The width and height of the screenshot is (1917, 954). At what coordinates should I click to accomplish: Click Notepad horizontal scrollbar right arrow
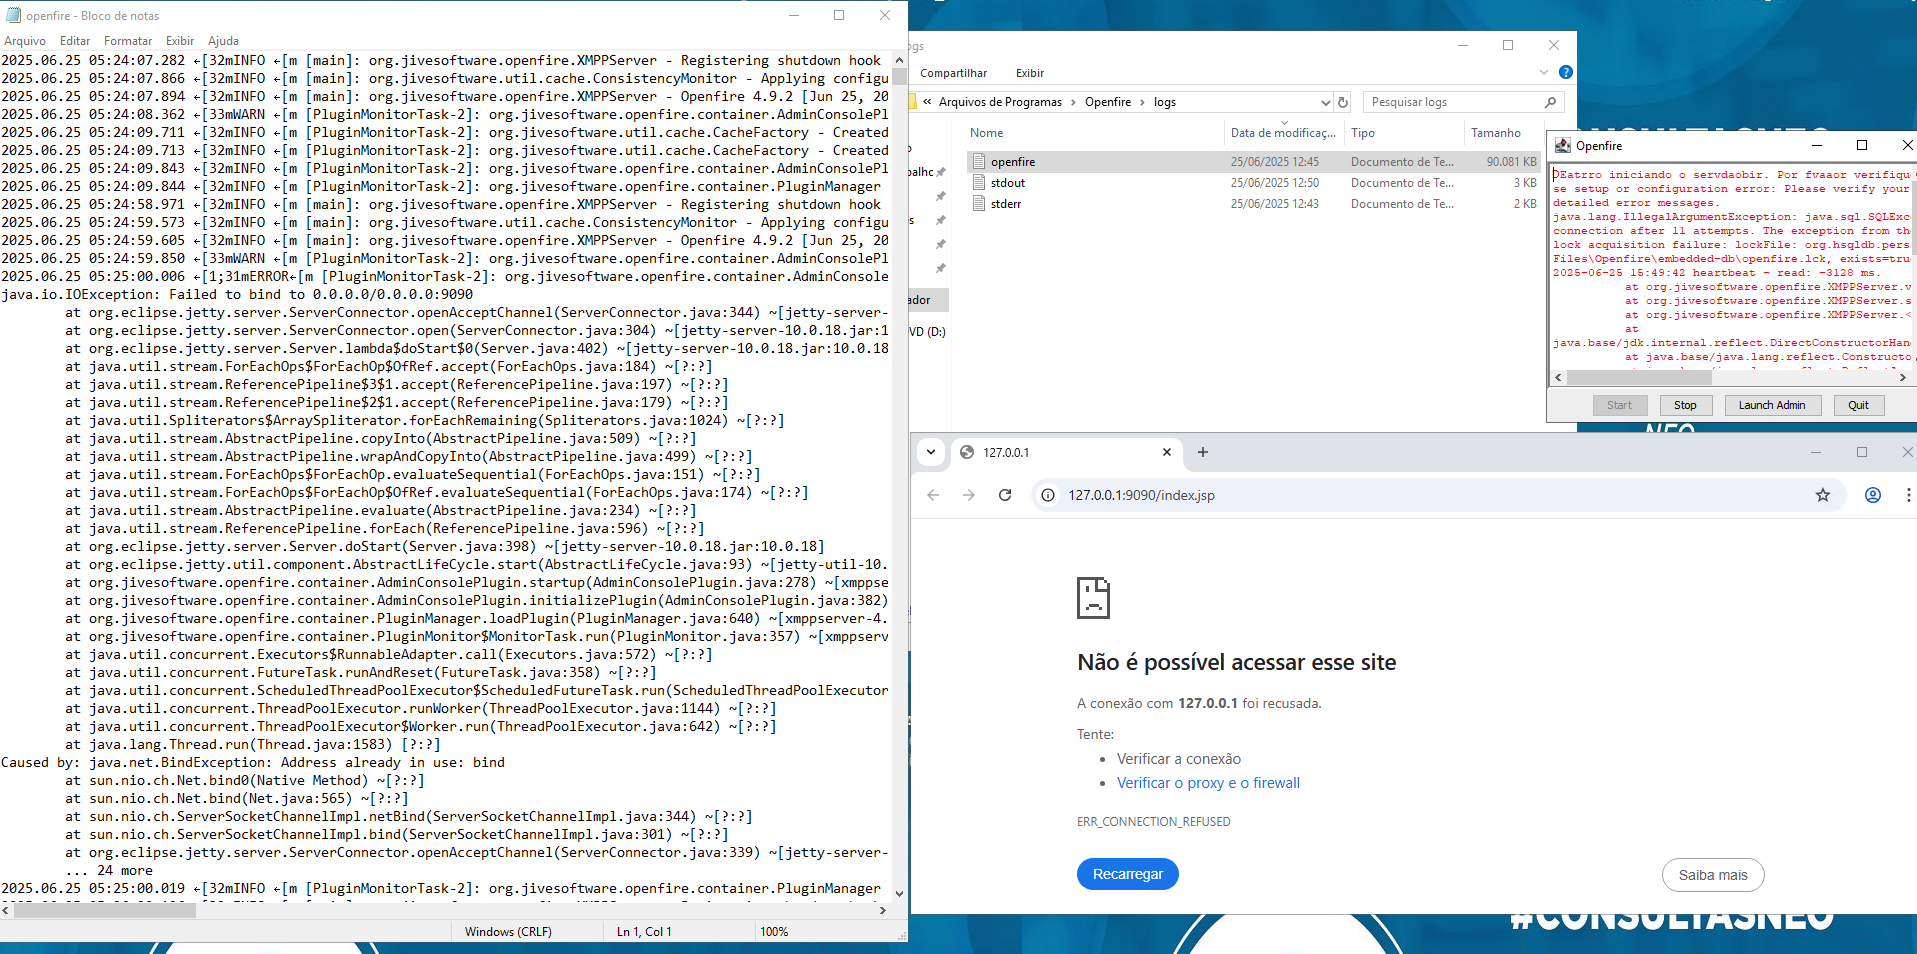coord(882,910)
